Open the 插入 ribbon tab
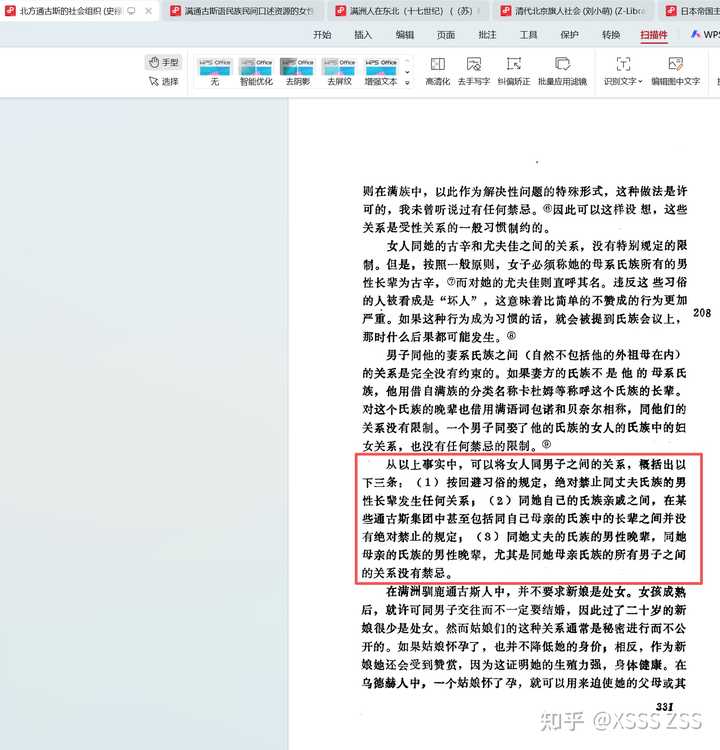 363,34
